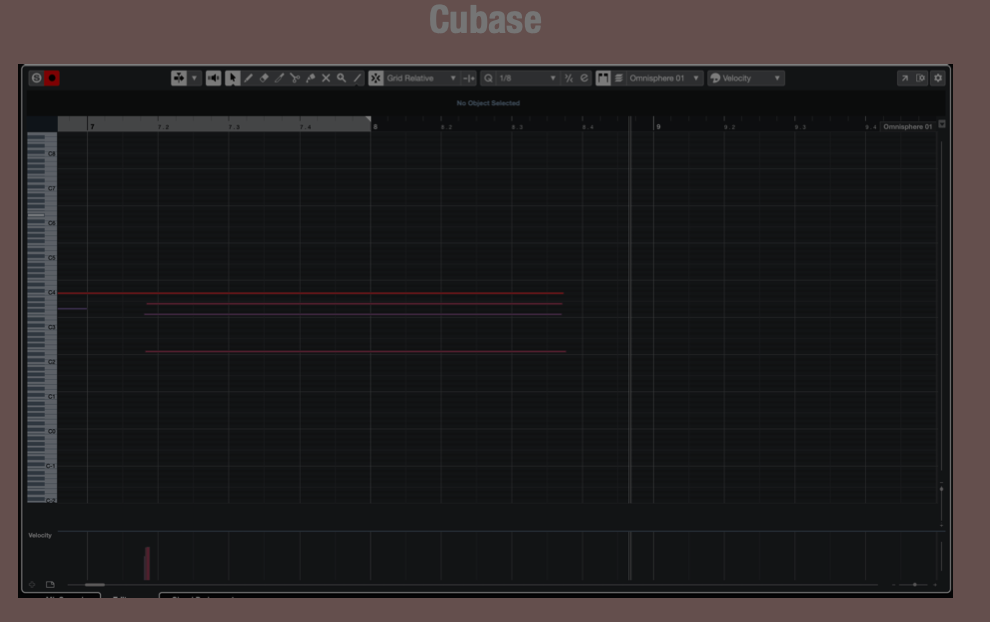Click bar 9 in the ruler
Image resolution: width=990 pixels, height=622 pixels.
658,126
